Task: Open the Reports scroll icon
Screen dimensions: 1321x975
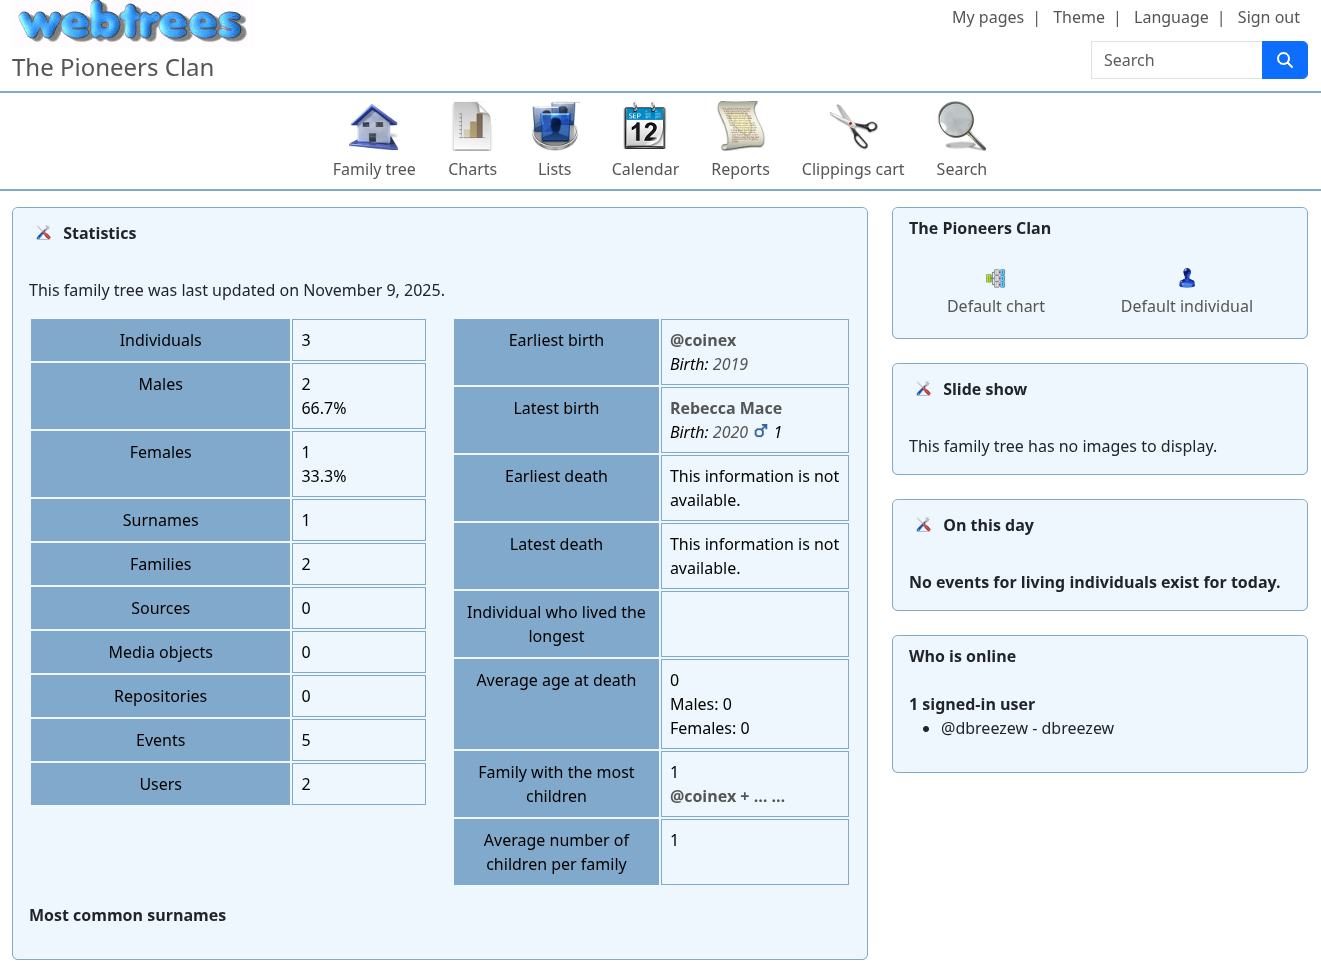Action: (x=740, y=127)
